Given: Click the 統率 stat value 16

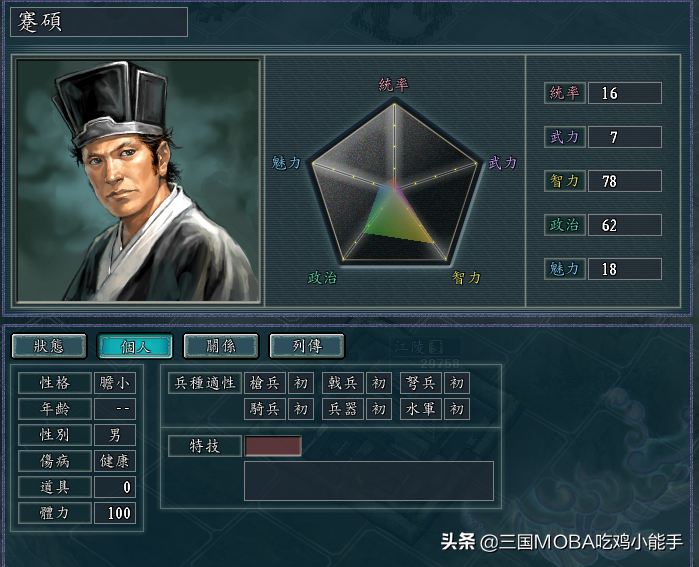Looking at the screenshot, I should pyautogui.click(x=625, y=93).
